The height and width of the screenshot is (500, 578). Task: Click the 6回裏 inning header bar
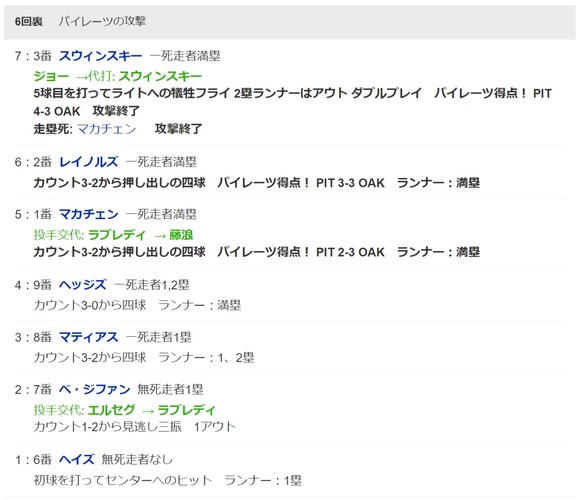coord(289,22)
